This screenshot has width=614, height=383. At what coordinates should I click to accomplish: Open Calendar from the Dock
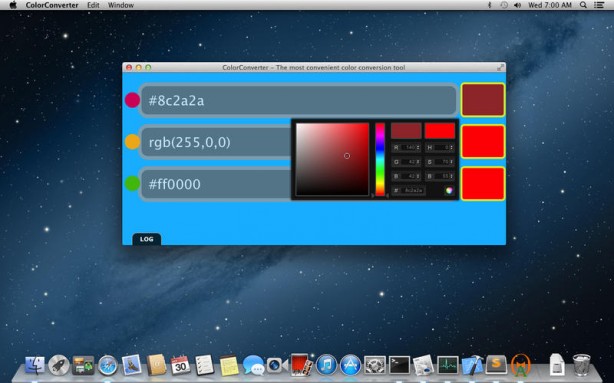coord(180,365)
